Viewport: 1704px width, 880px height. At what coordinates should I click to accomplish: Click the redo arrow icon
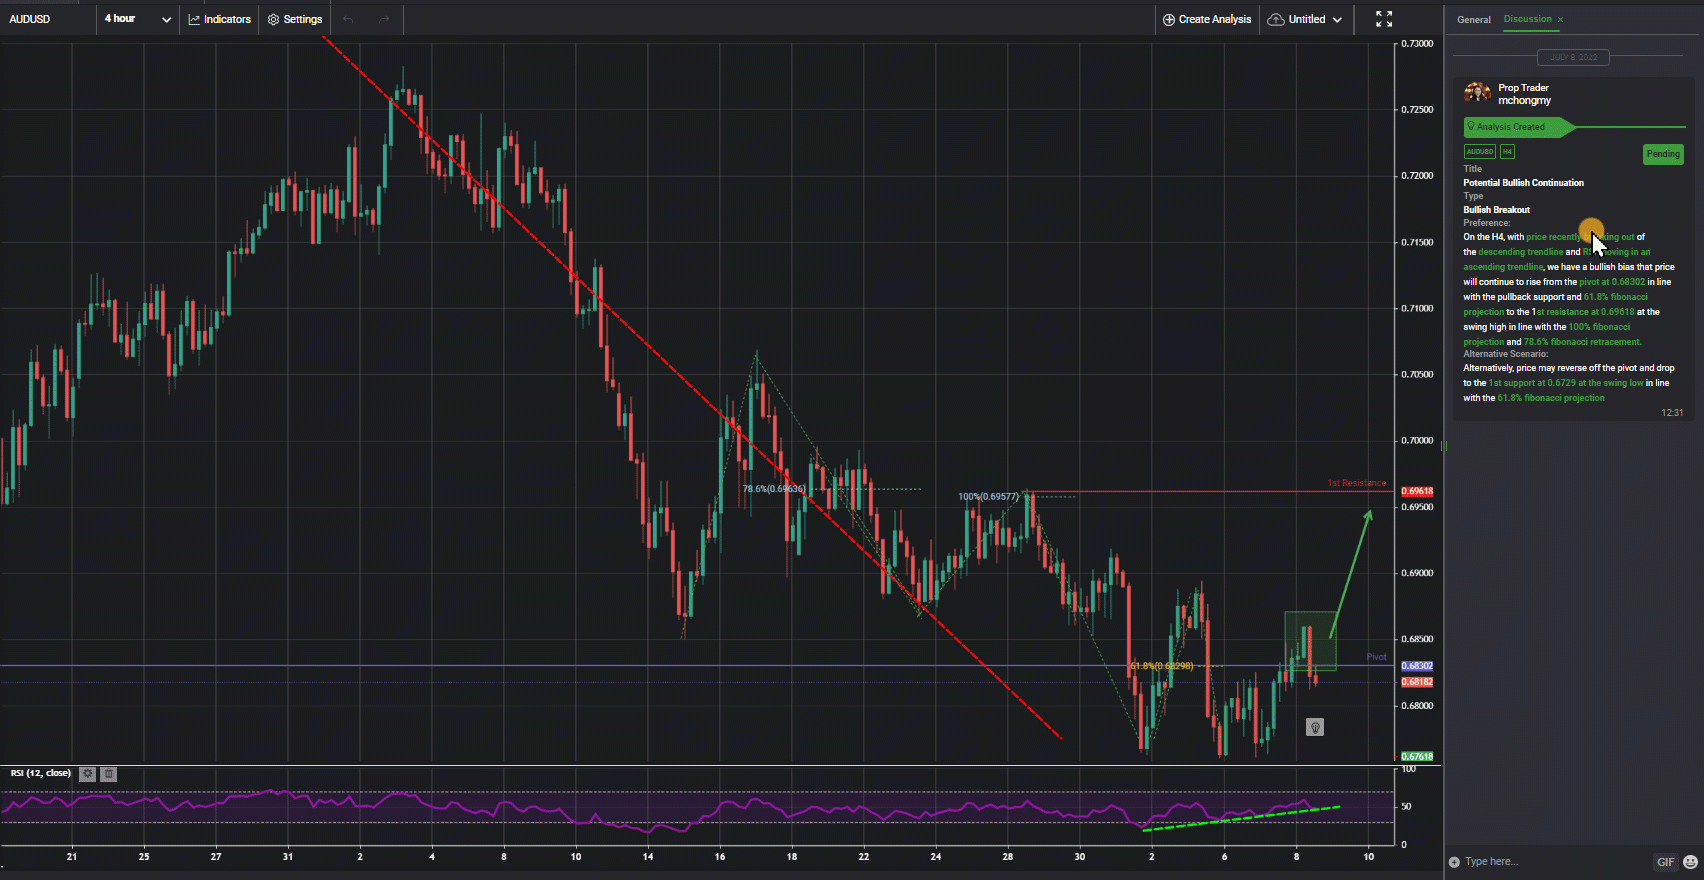tap(384, 19)
